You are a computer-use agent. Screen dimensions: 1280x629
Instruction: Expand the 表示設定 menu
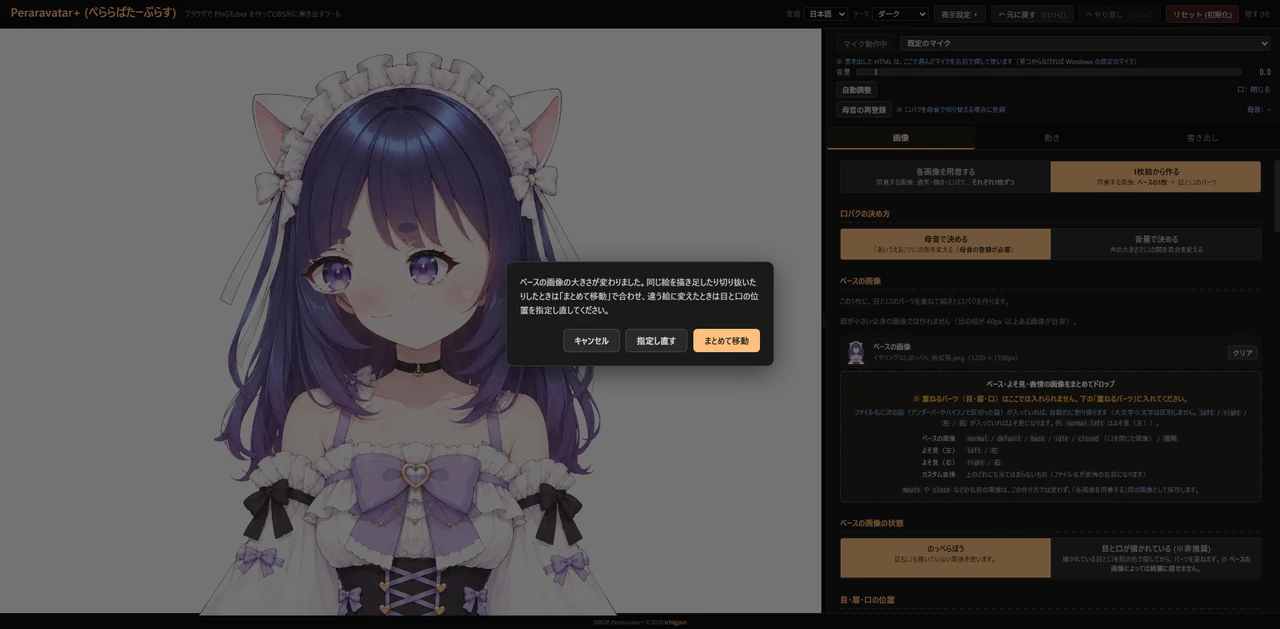point(959,14)
